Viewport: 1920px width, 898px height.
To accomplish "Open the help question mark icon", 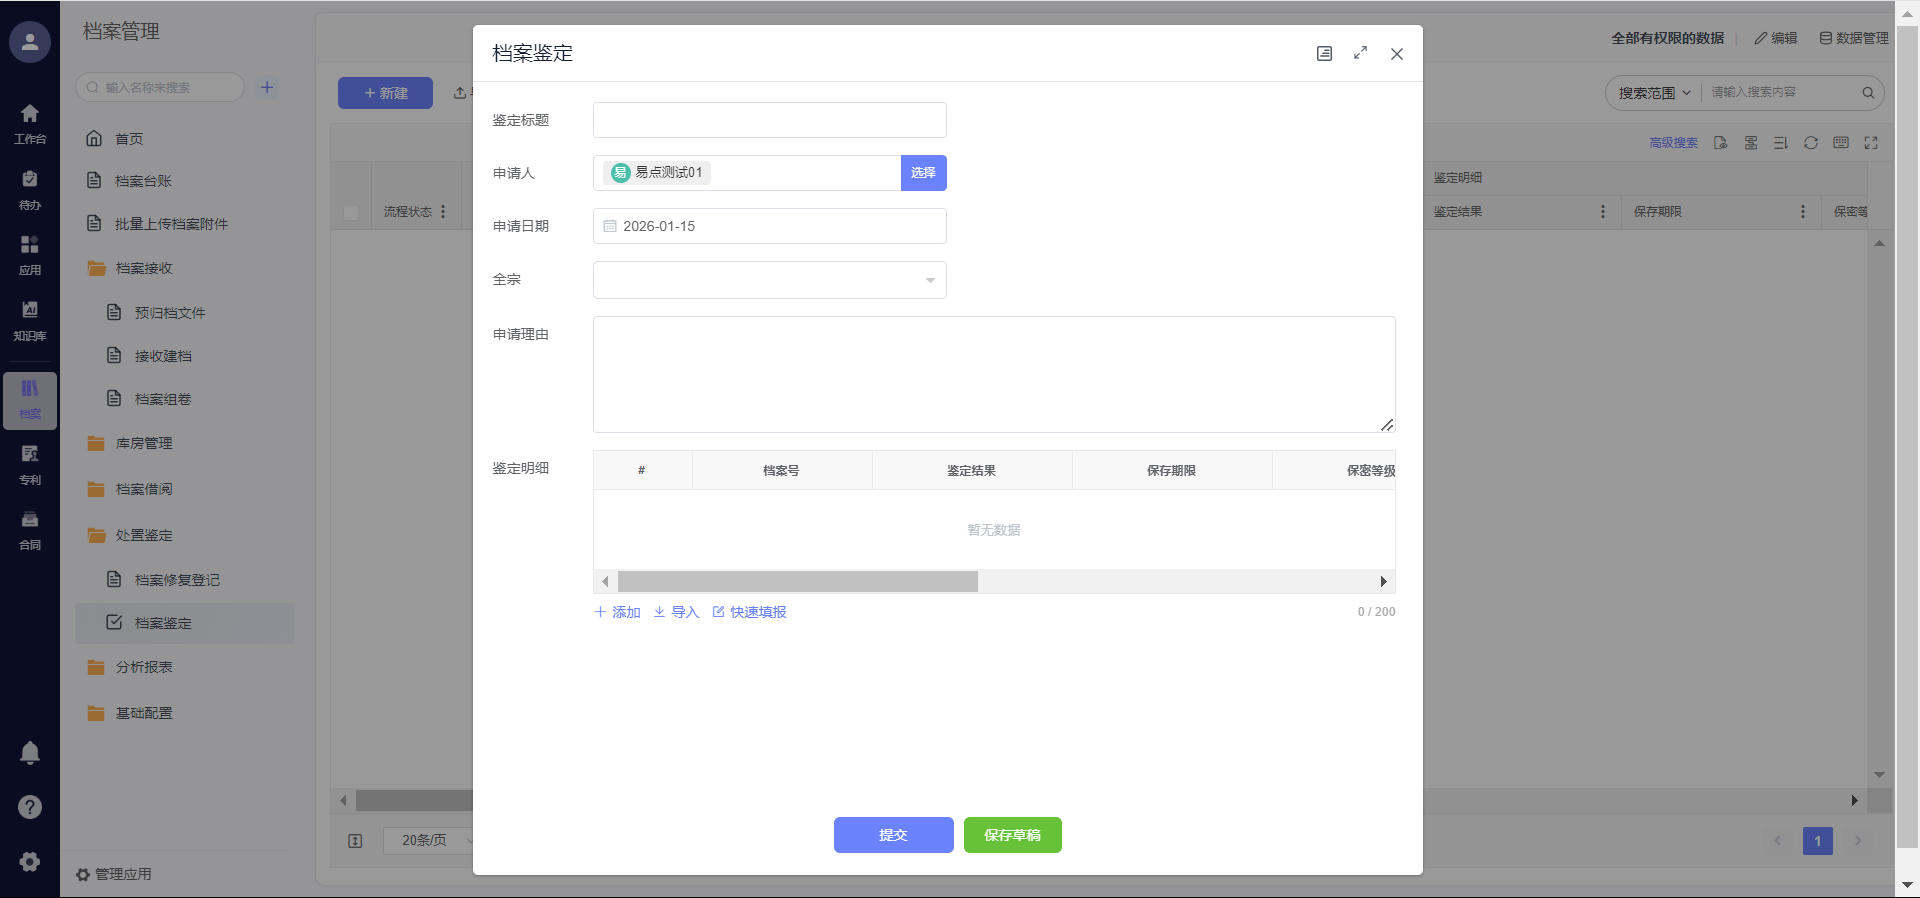I will (x=30, y=807).
